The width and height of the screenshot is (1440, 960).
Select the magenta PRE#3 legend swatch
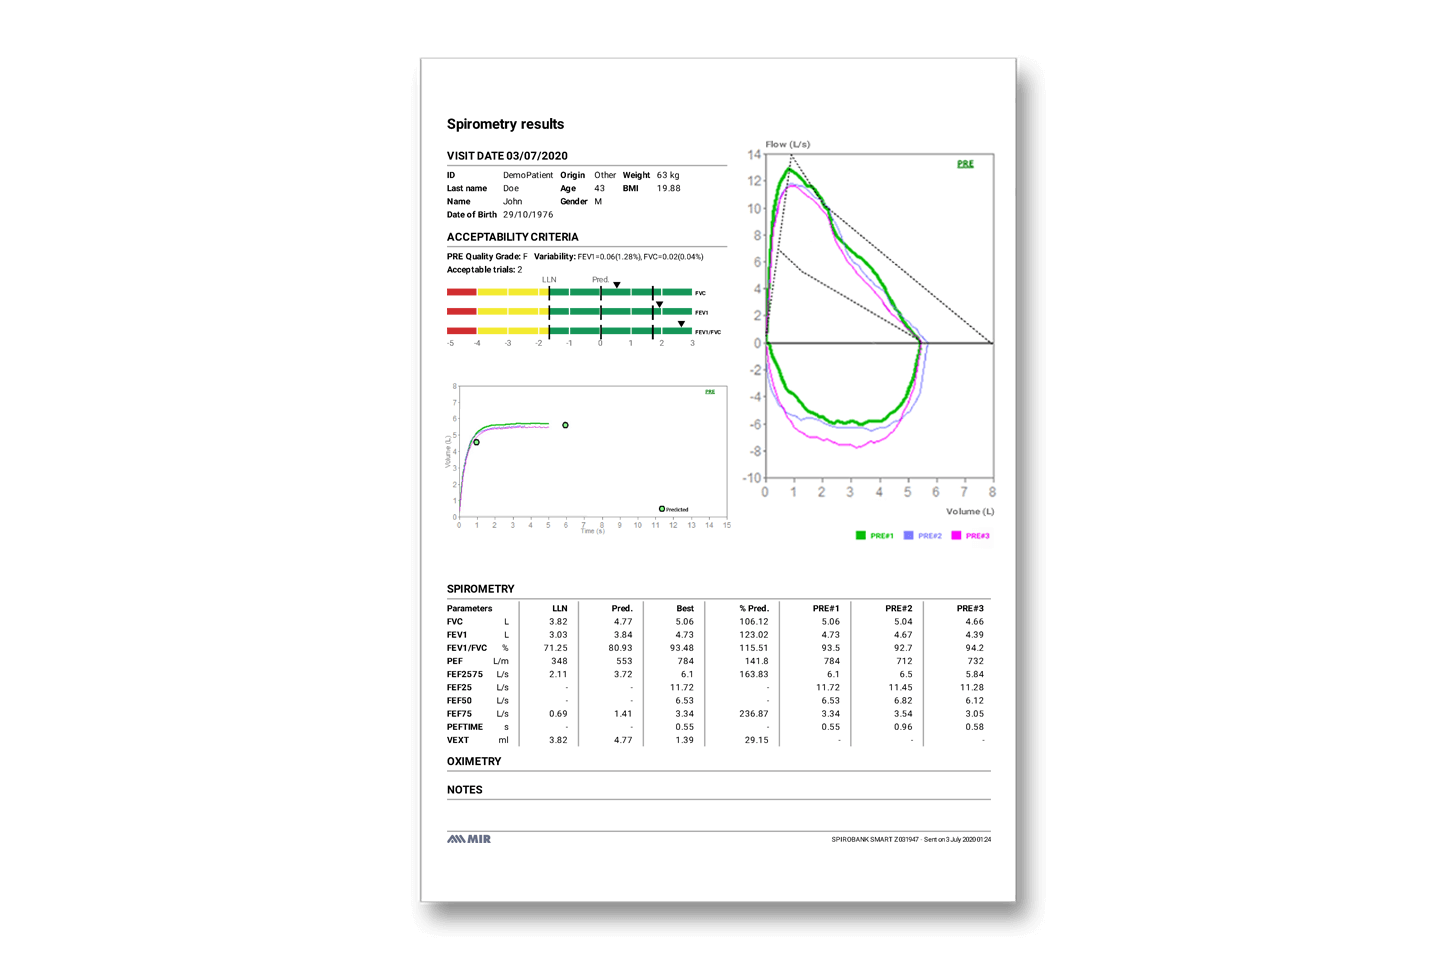[x=956, y=536]
